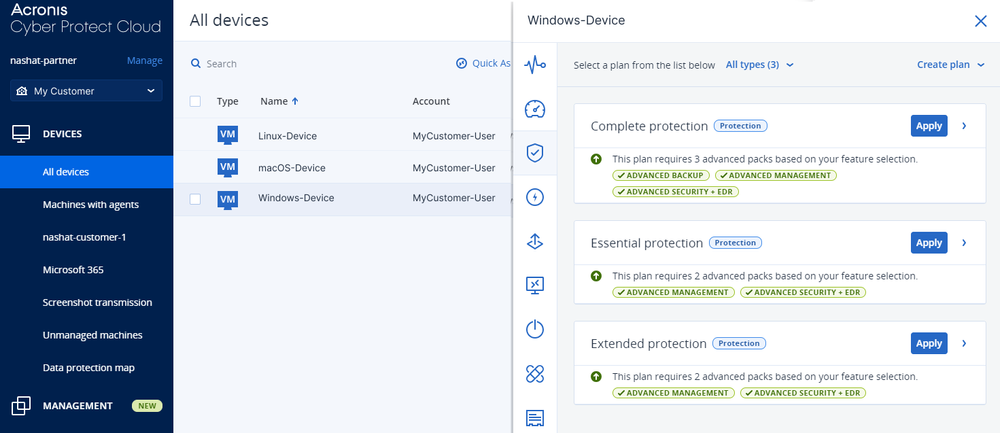
Task: Open nashat-customer-1 group
Action: (84, 237)
